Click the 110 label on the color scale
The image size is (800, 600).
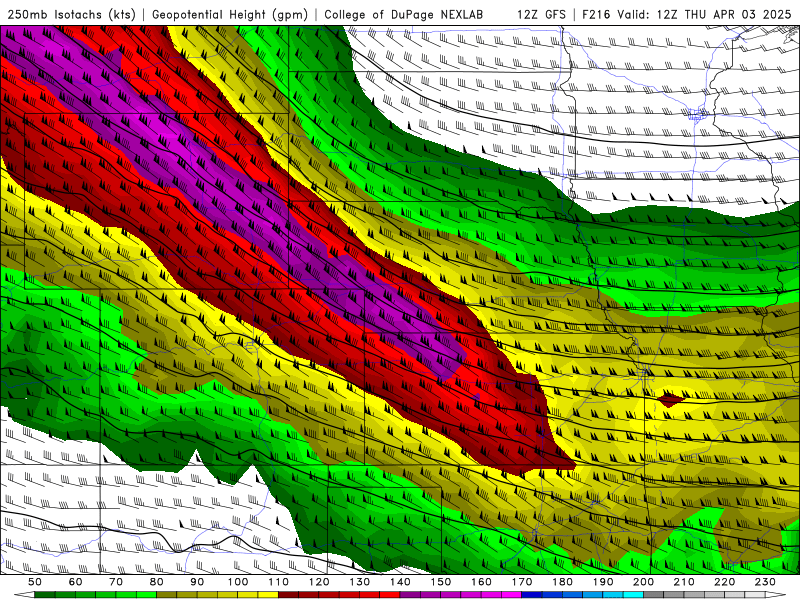coord(278,582)
